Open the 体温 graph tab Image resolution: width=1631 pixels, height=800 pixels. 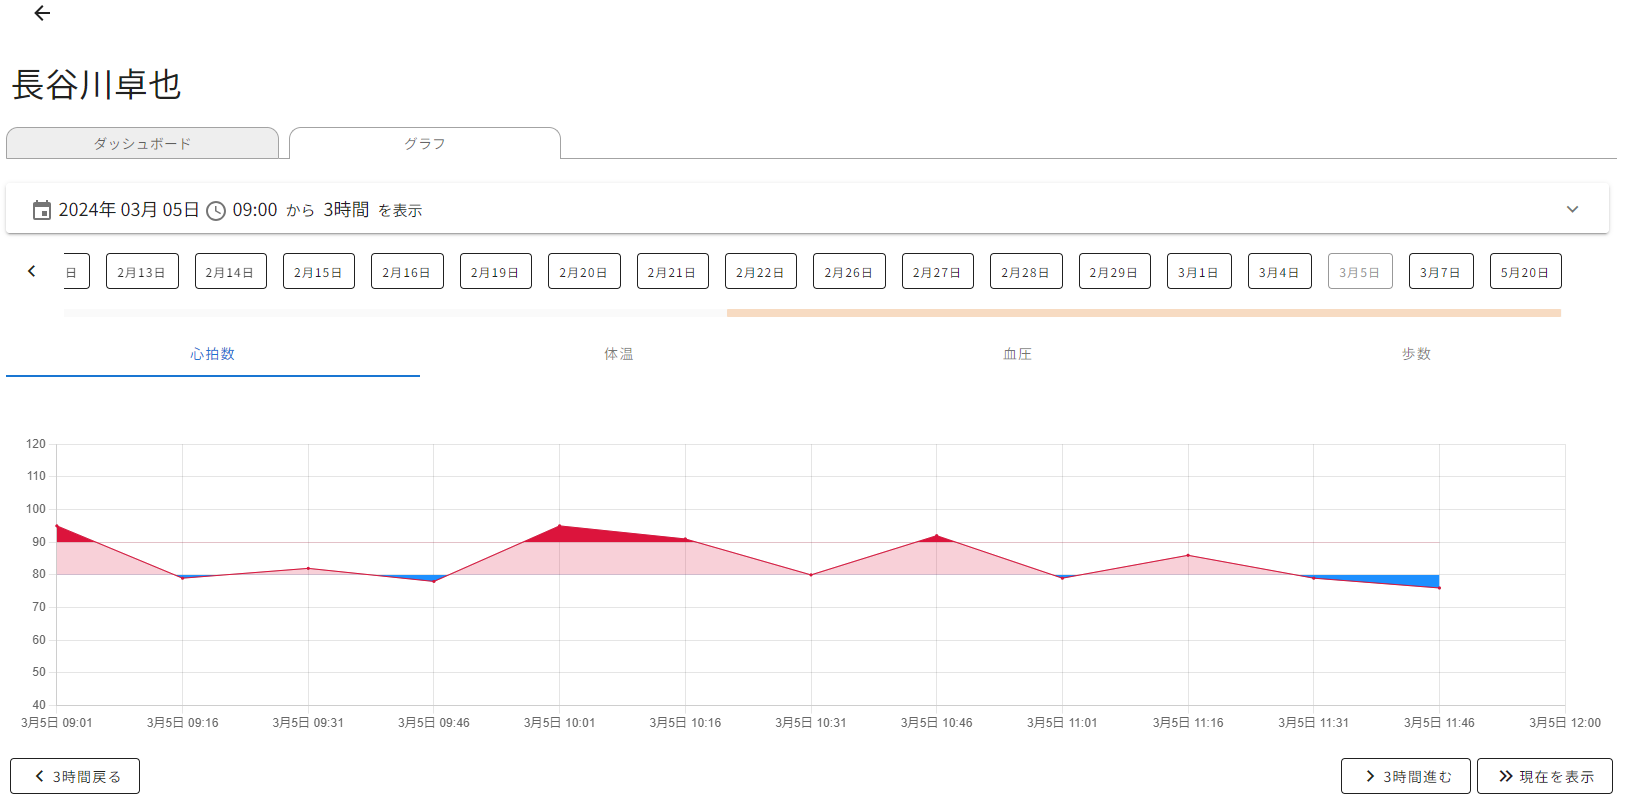pos(618,354)
